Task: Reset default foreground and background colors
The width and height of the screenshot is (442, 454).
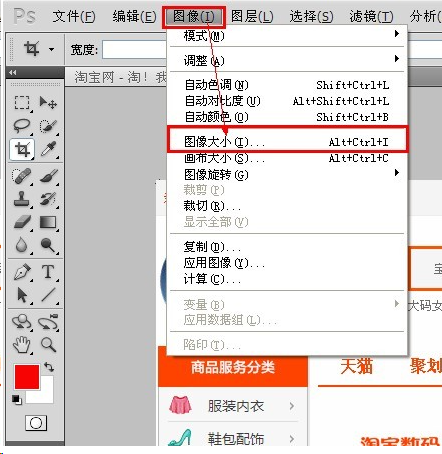Action: click(x=16, y=399)
